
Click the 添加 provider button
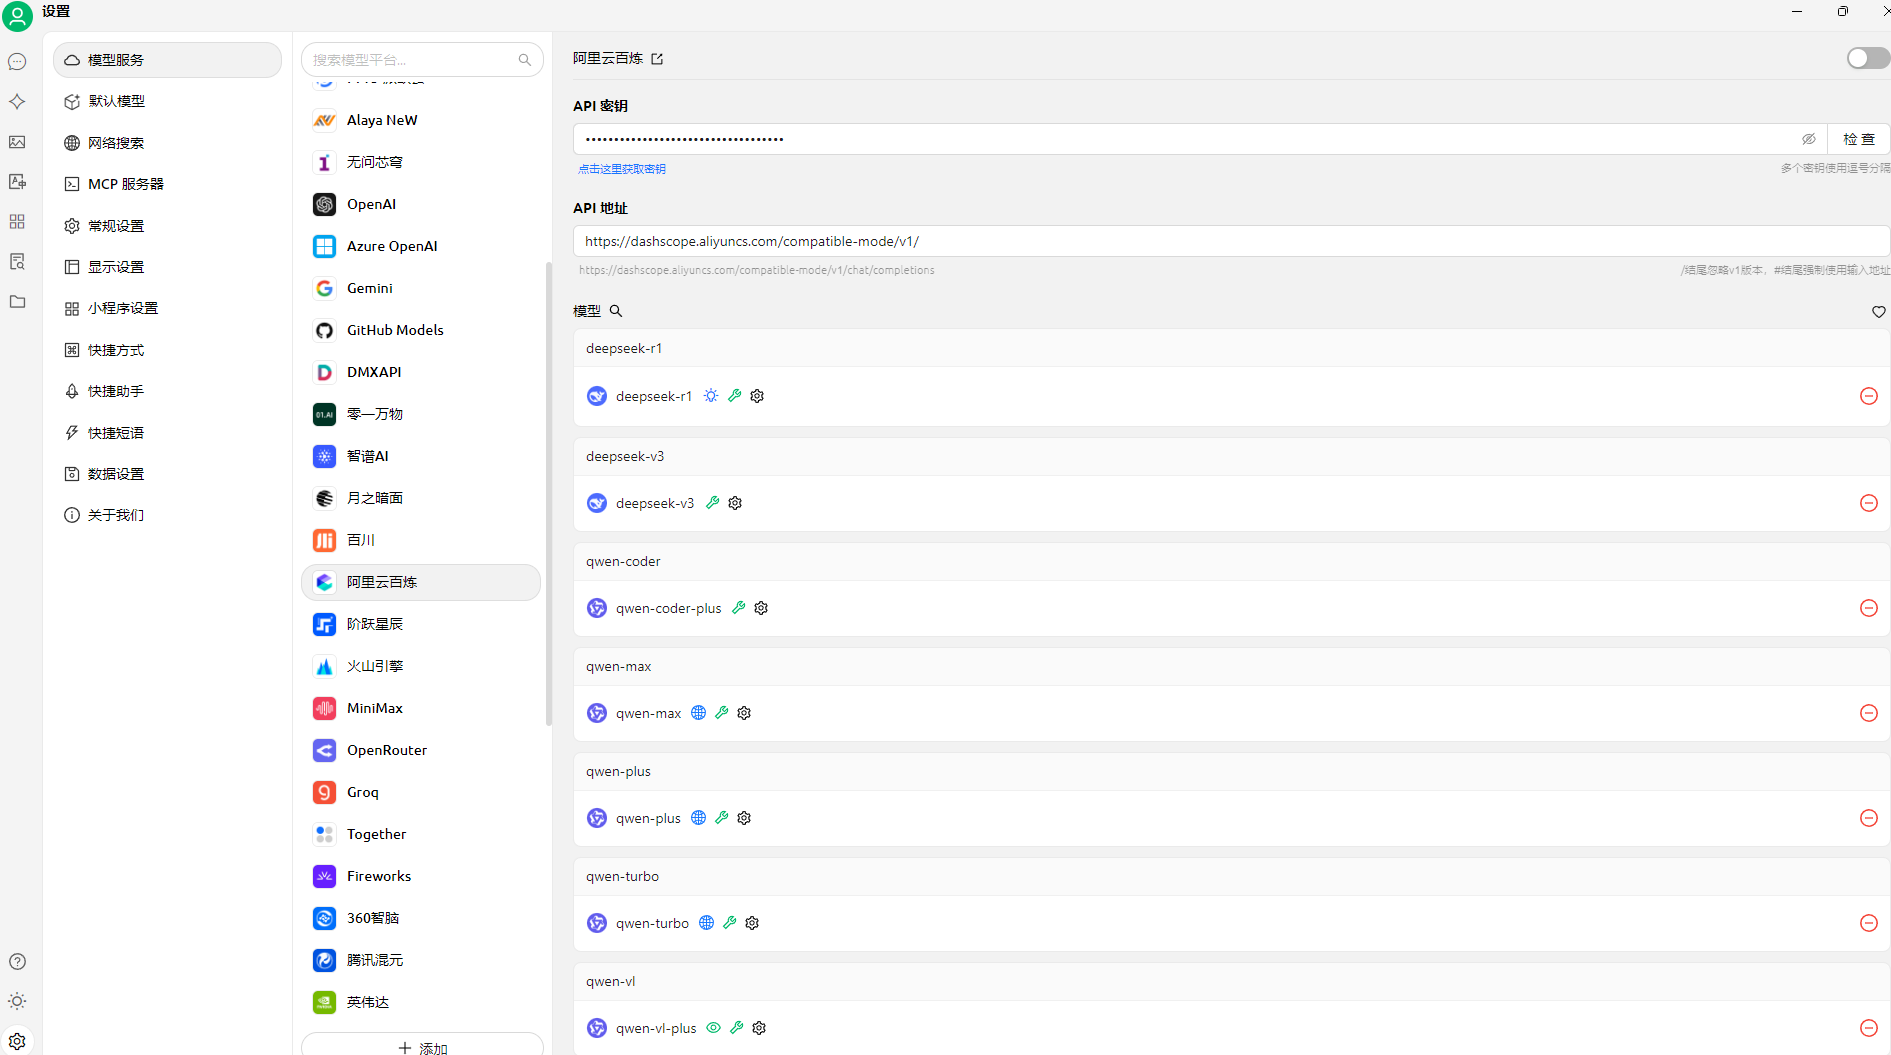pyautogui.click(x=422, y=1045)
